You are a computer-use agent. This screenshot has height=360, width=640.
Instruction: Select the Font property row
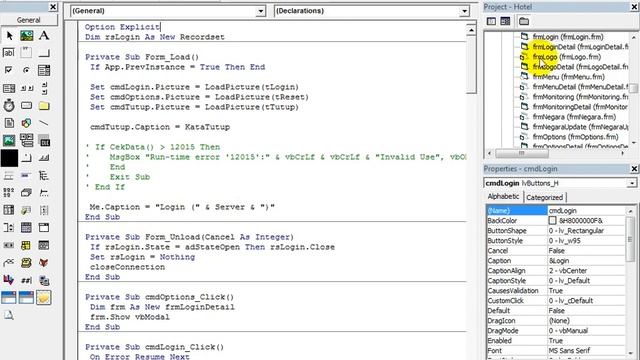(x=556, y=351)
